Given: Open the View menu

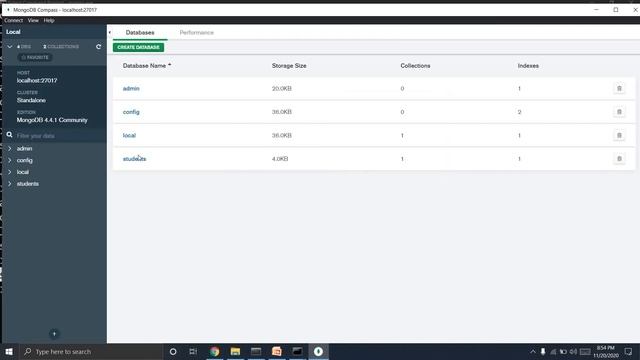Looking at the screenshot, I should coord(33,20).
